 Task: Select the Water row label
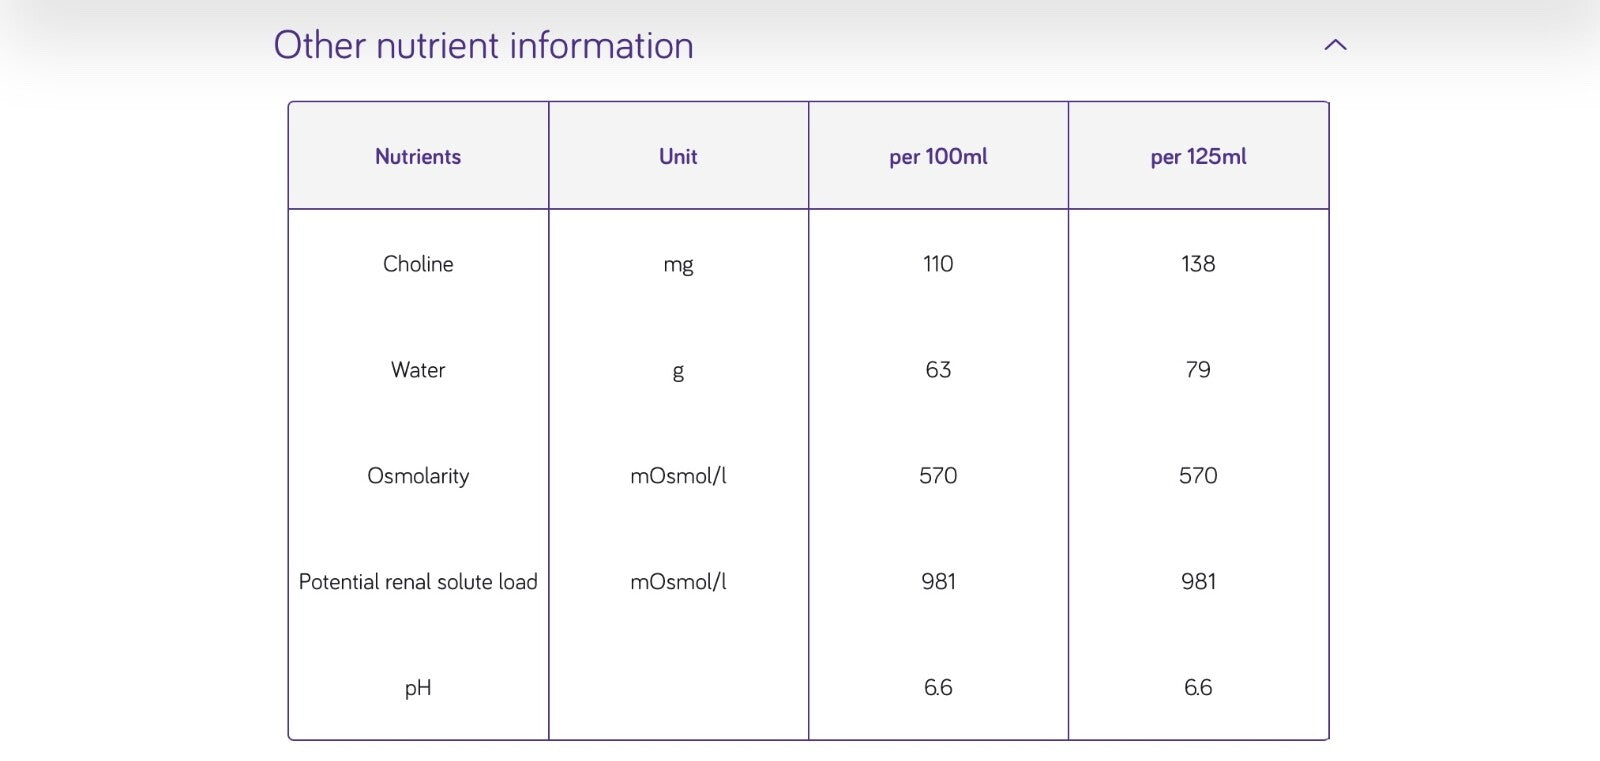(x=418, y=370)
